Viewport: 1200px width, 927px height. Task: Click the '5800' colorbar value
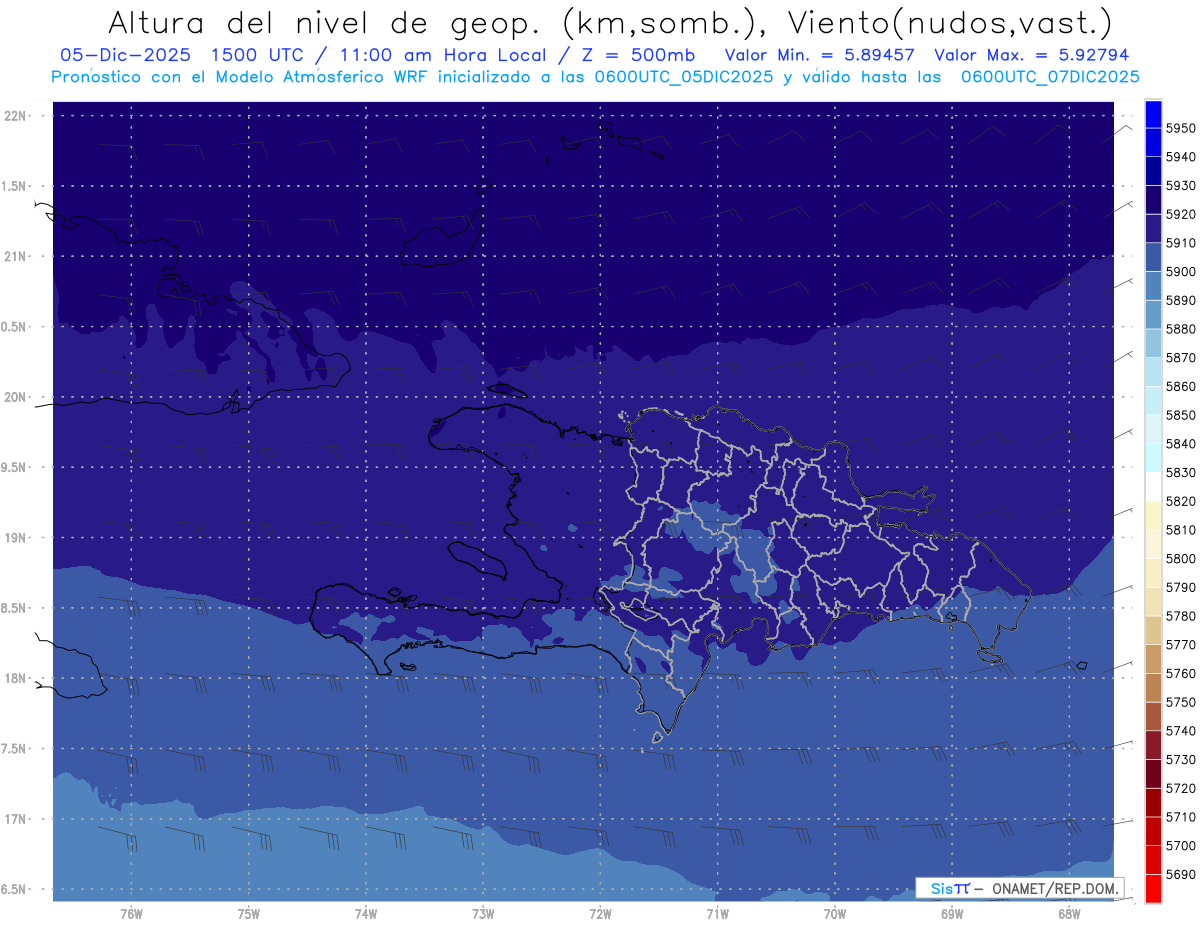pyautogui.click(x=1181, y=558)
